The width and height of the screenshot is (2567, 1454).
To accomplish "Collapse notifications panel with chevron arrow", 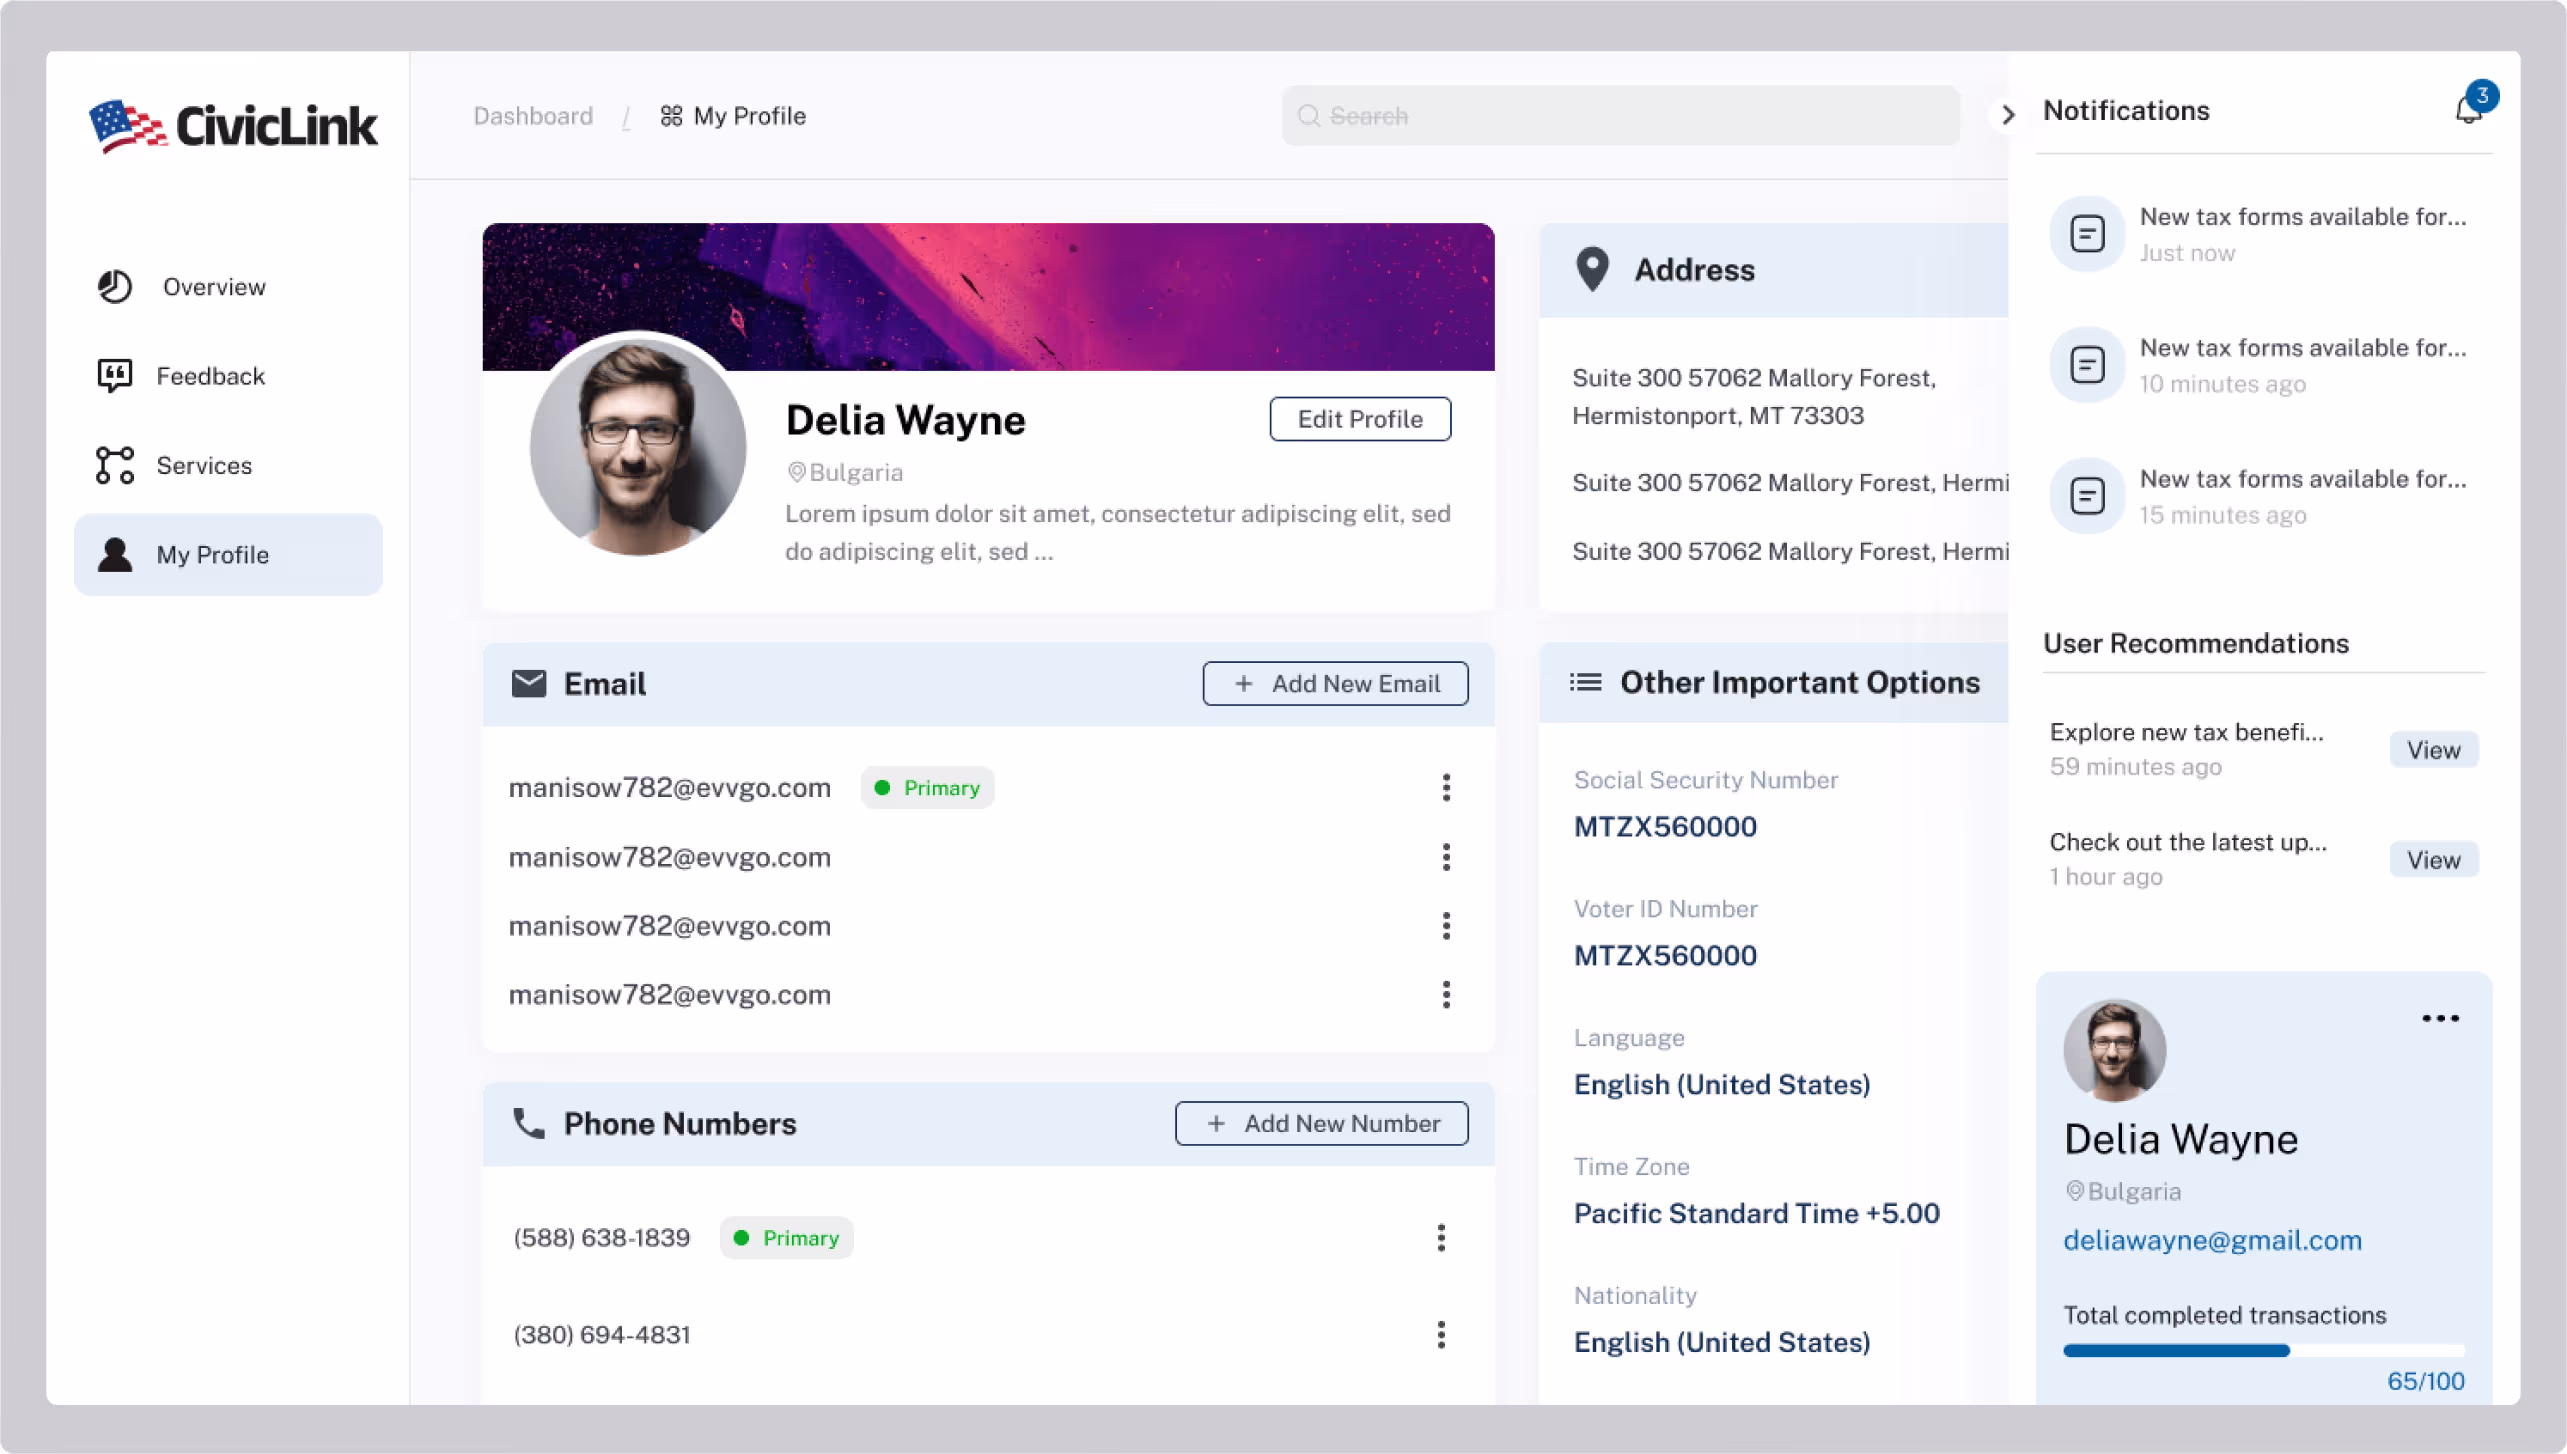I will [x=2007, y=116].
